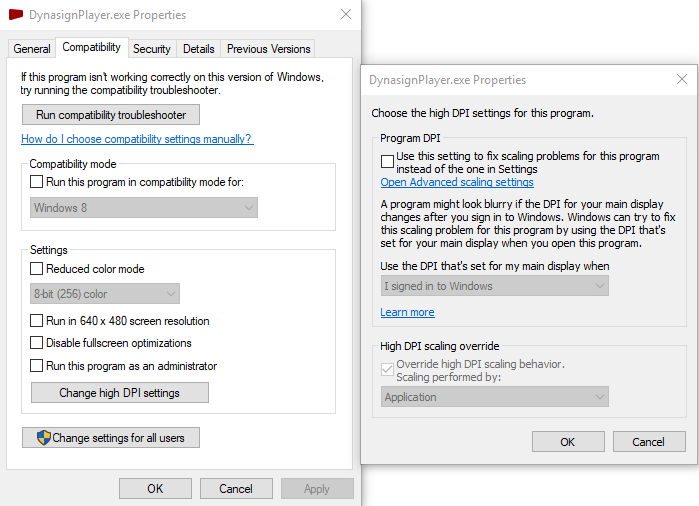Switch to the Security tab
Image resolution: width=699 pixels, height=506 pixels.
152,49
